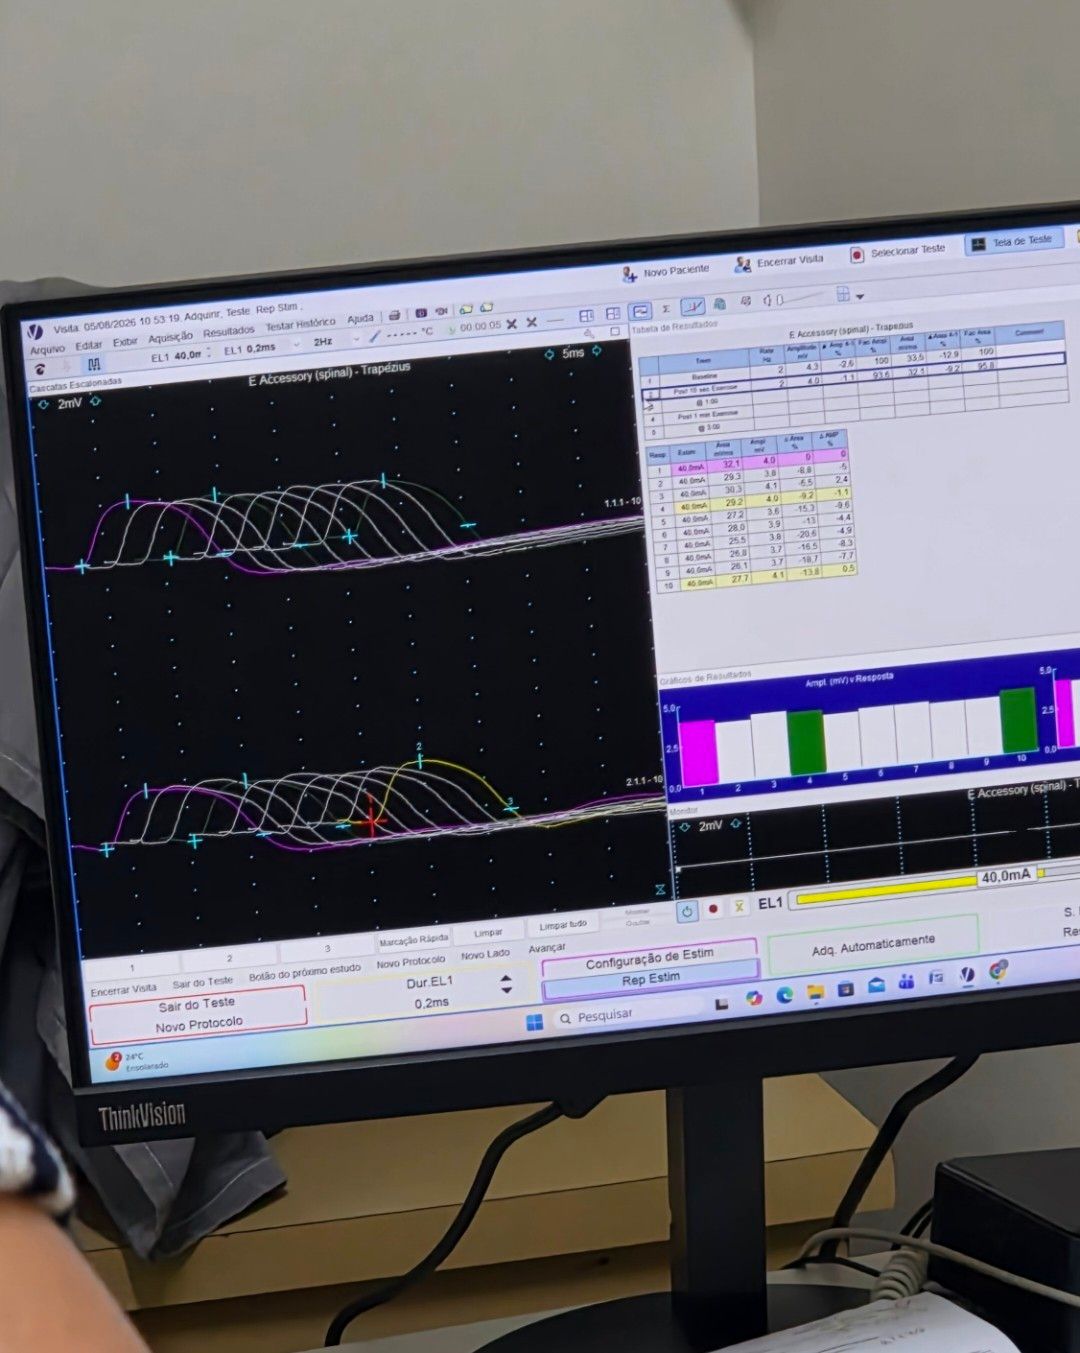
Task: Click the temperature pencil icon
Action: point(374,337)
